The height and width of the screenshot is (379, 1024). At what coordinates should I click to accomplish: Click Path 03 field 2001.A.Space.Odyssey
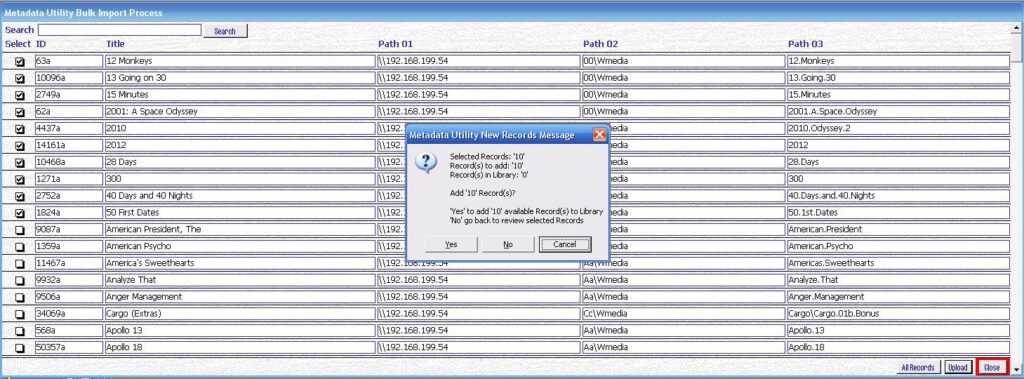coord(898,112)
